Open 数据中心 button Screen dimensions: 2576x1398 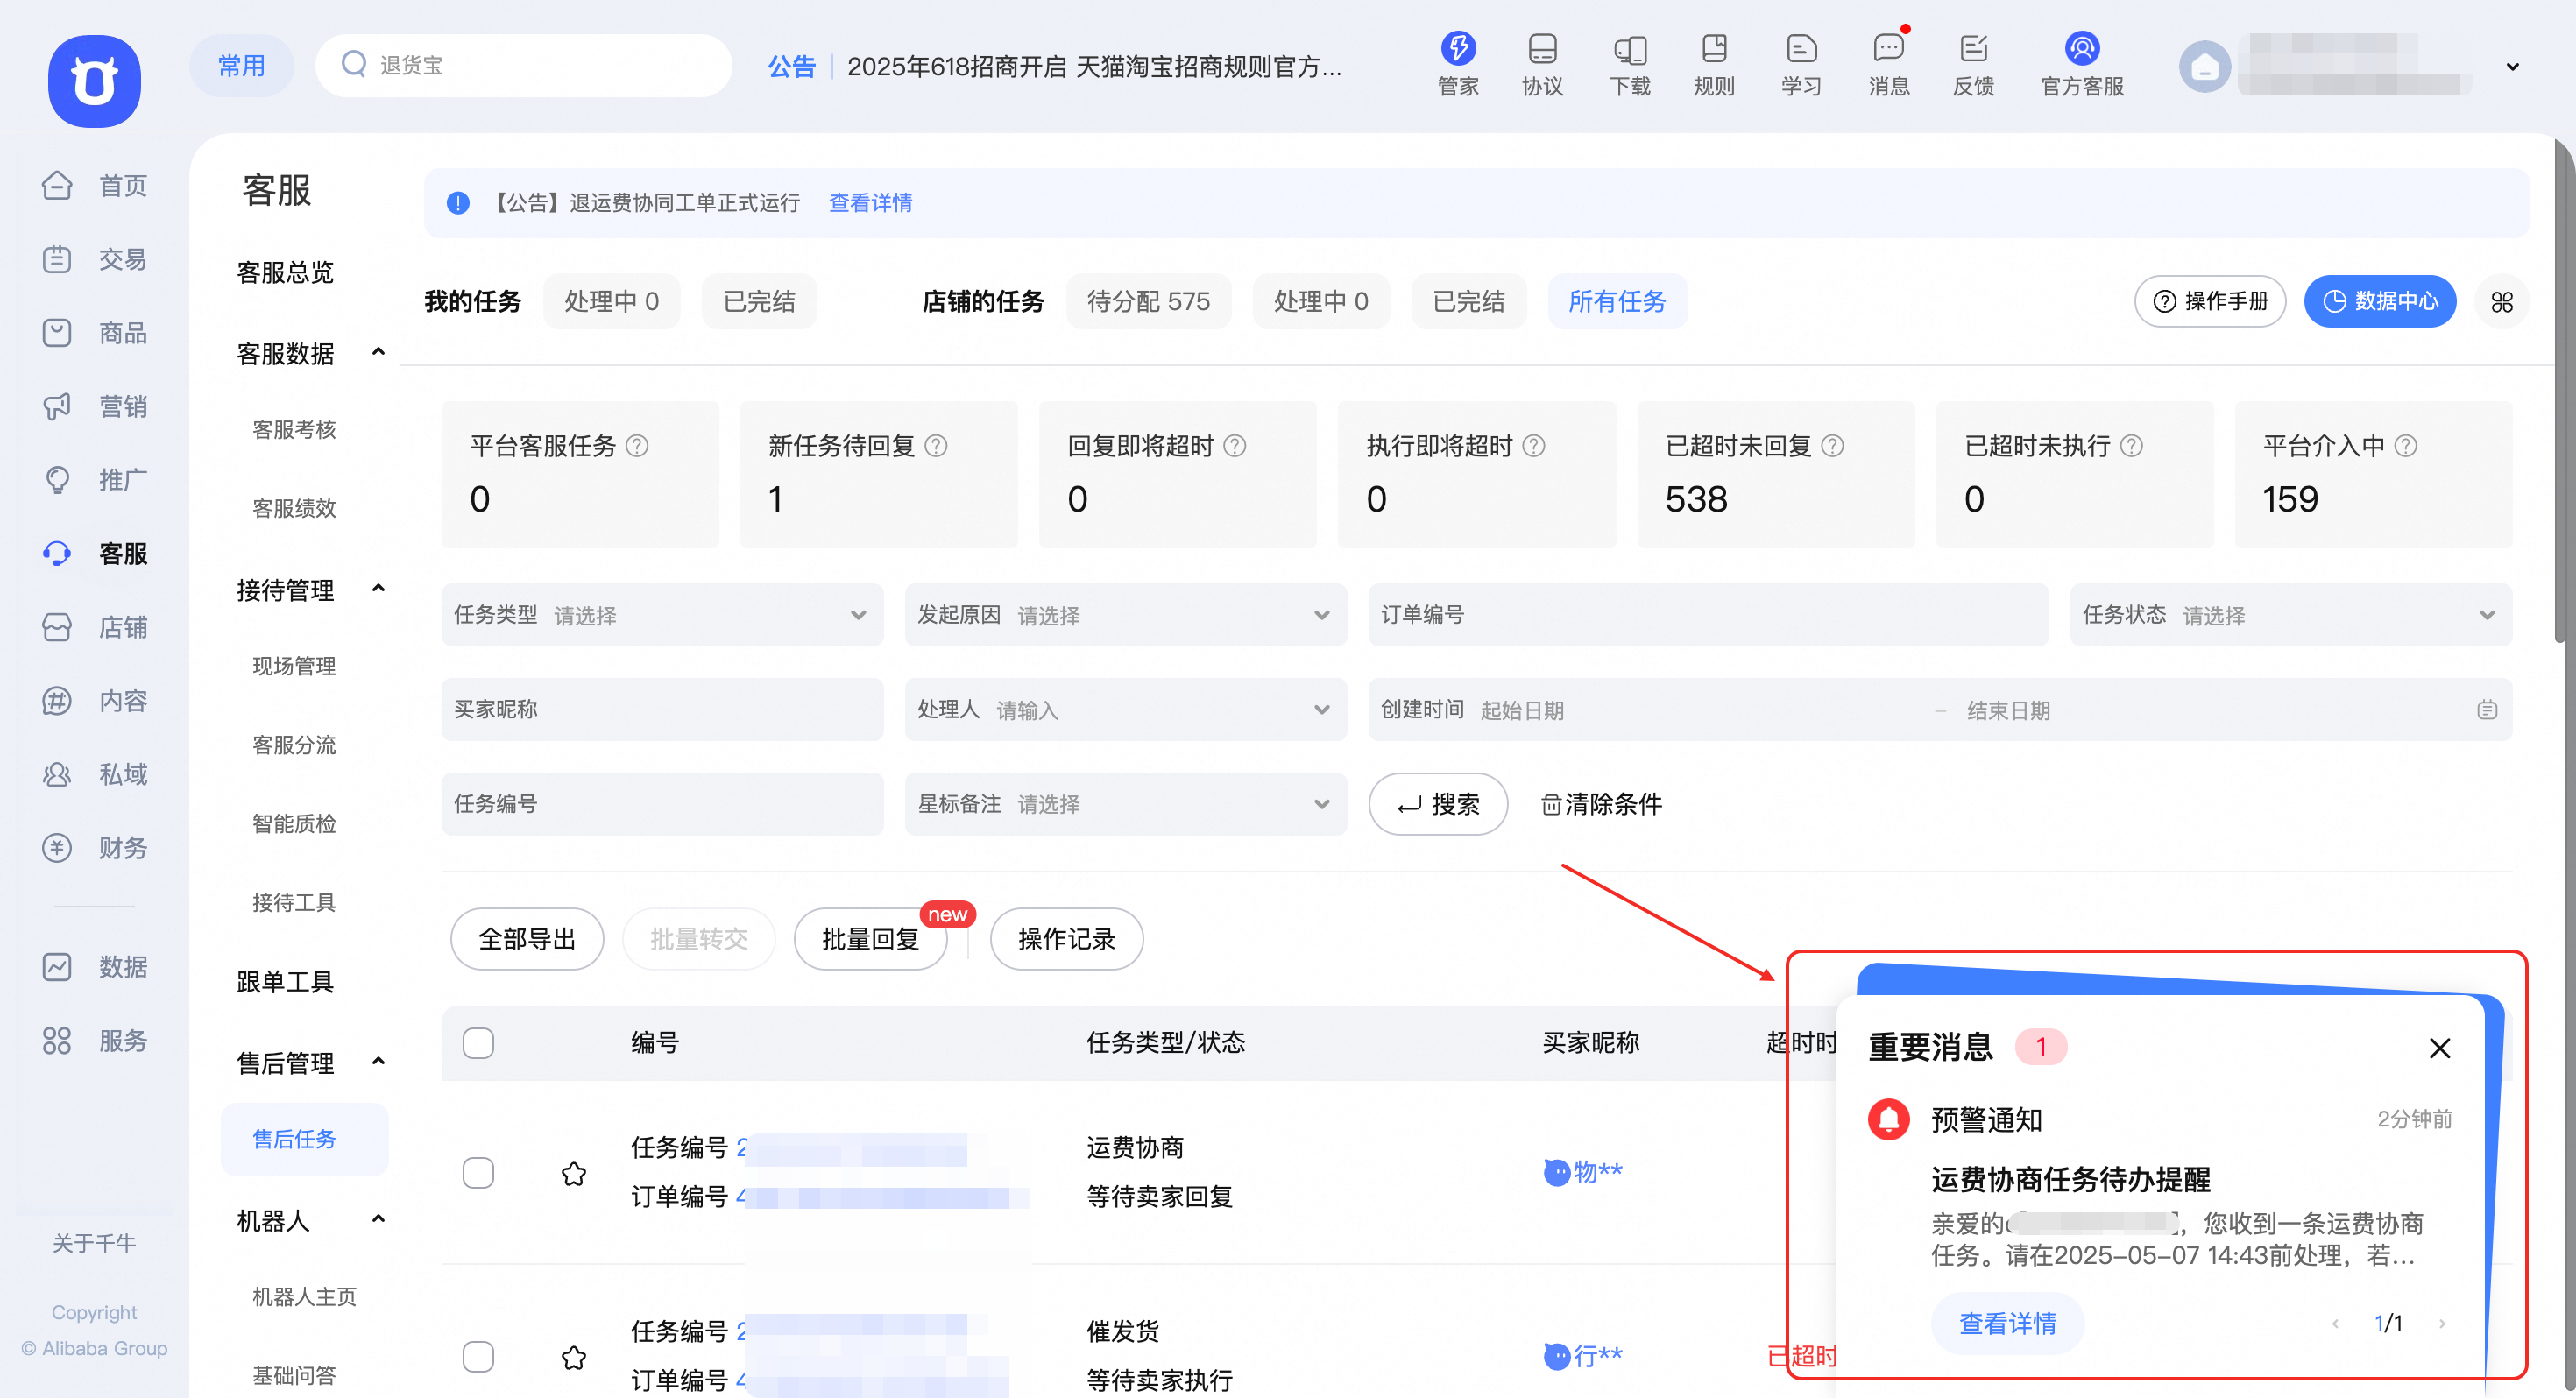coord(2380,301)
